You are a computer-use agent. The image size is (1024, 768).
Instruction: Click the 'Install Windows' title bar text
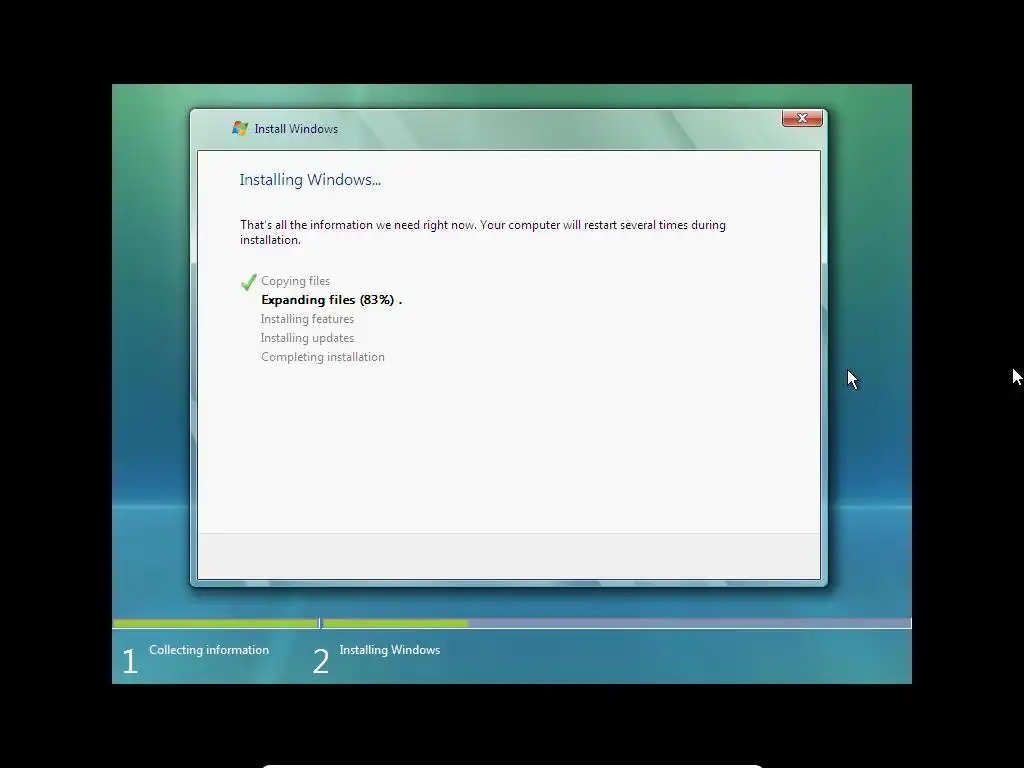pyautogui.click(x=296, y=129)
